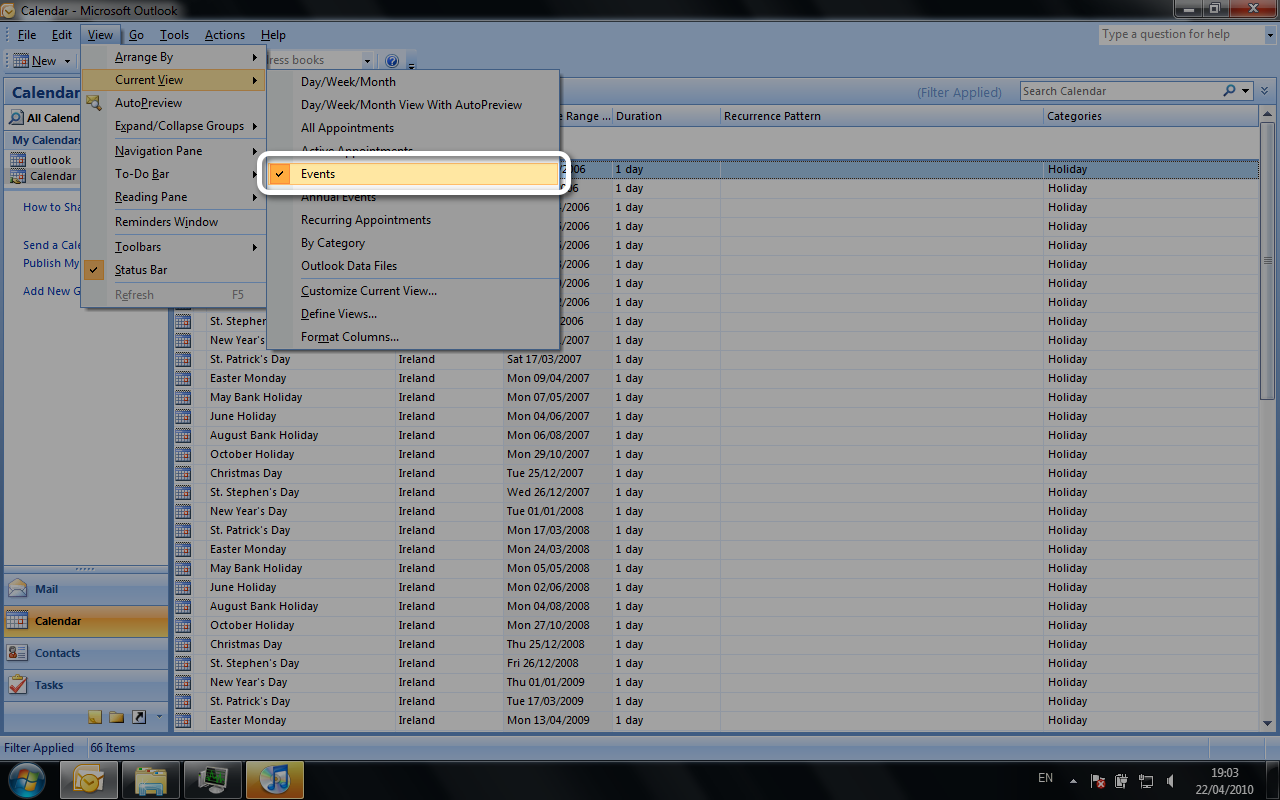The image size is (1280, 800).
Task: Click the All Calendar Items search icon
Action: pos(17,118)
